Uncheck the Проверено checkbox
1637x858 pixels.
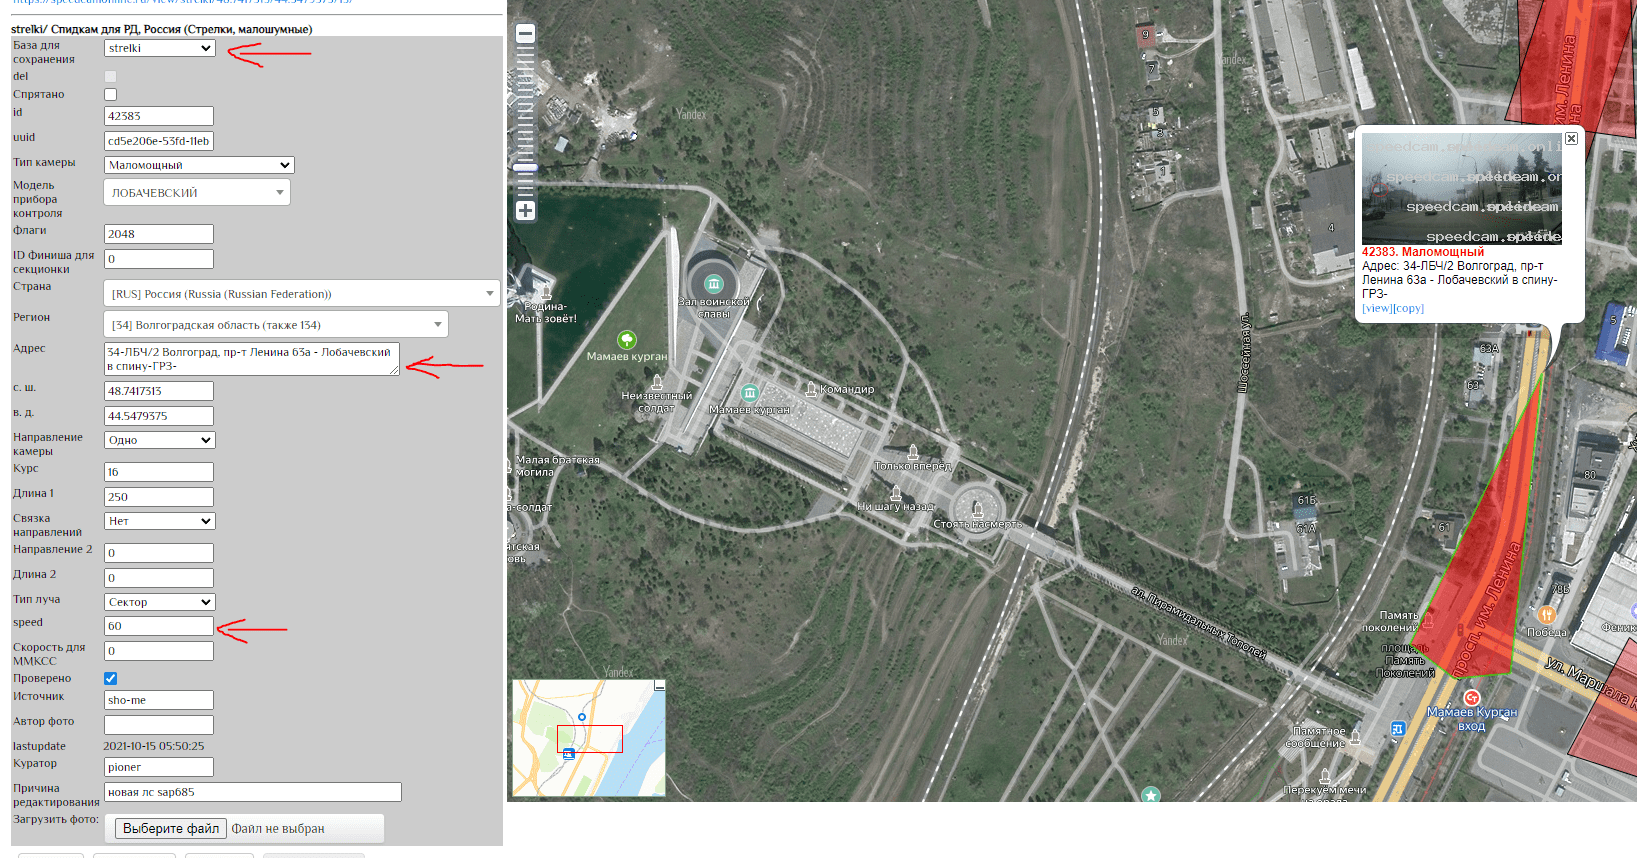(110, 679)
